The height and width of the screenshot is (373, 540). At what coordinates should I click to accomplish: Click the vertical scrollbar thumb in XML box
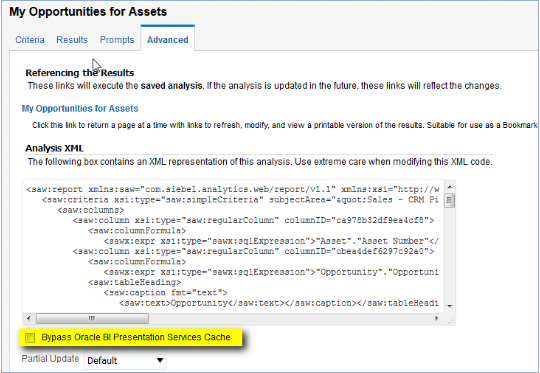tap(449, 200)
